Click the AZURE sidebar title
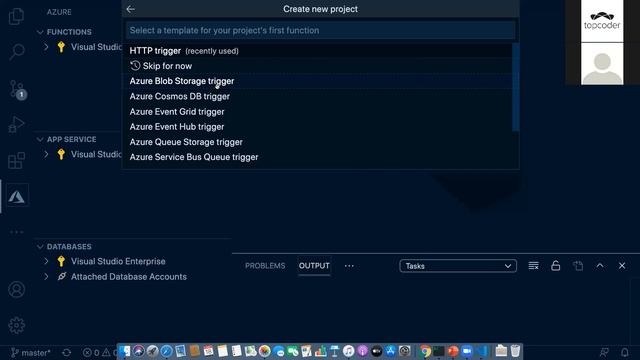This screenshot has height=360, width=640. (59, 12)
